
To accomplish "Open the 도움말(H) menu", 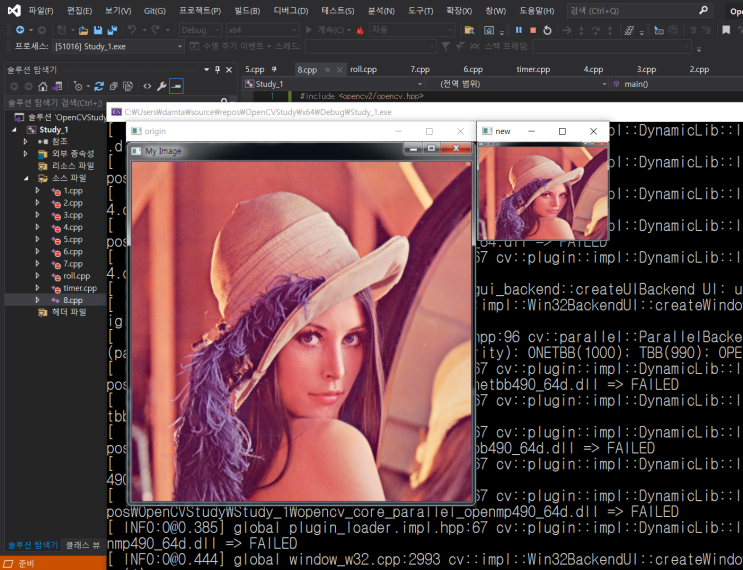I will (x=537, y=10).
